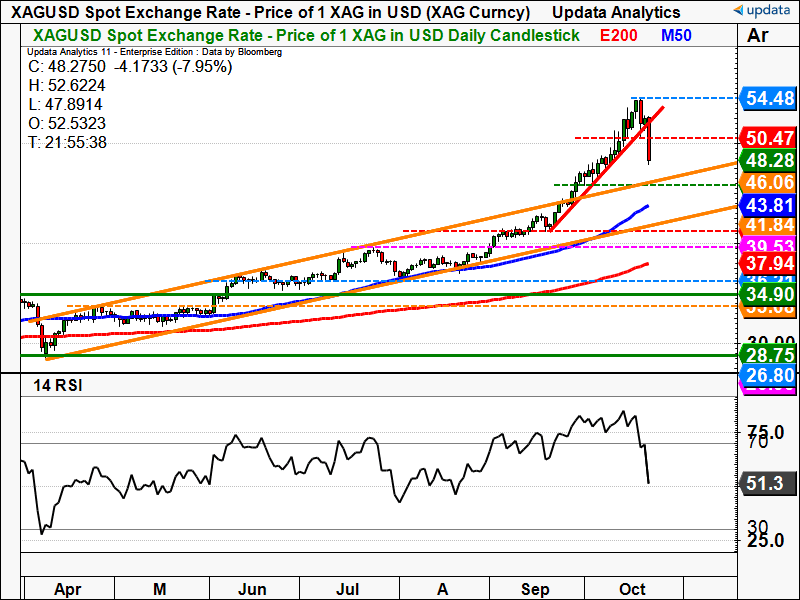Viewport: 800px width, 600px height.
Task: Click the 50.47 red price tag
Action: tap(767, 137)
